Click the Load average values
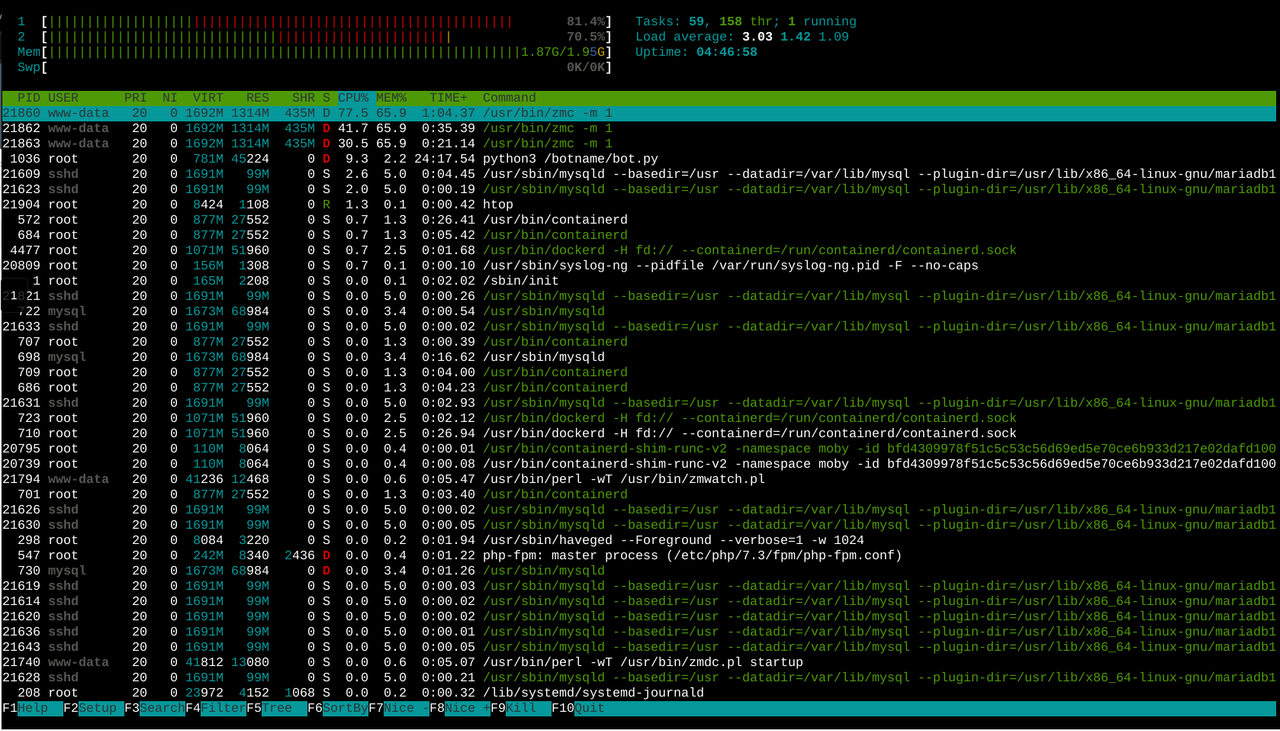 click(x=795, y=37)
